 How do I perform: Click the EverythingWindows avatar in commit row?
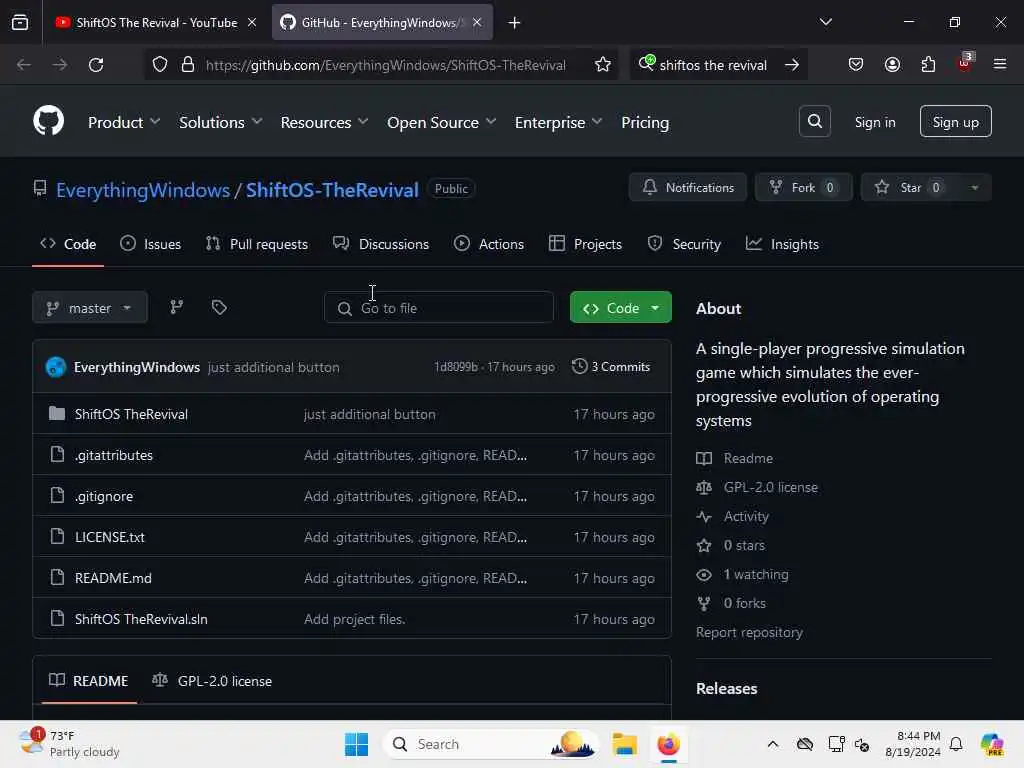tap(56, 367)
